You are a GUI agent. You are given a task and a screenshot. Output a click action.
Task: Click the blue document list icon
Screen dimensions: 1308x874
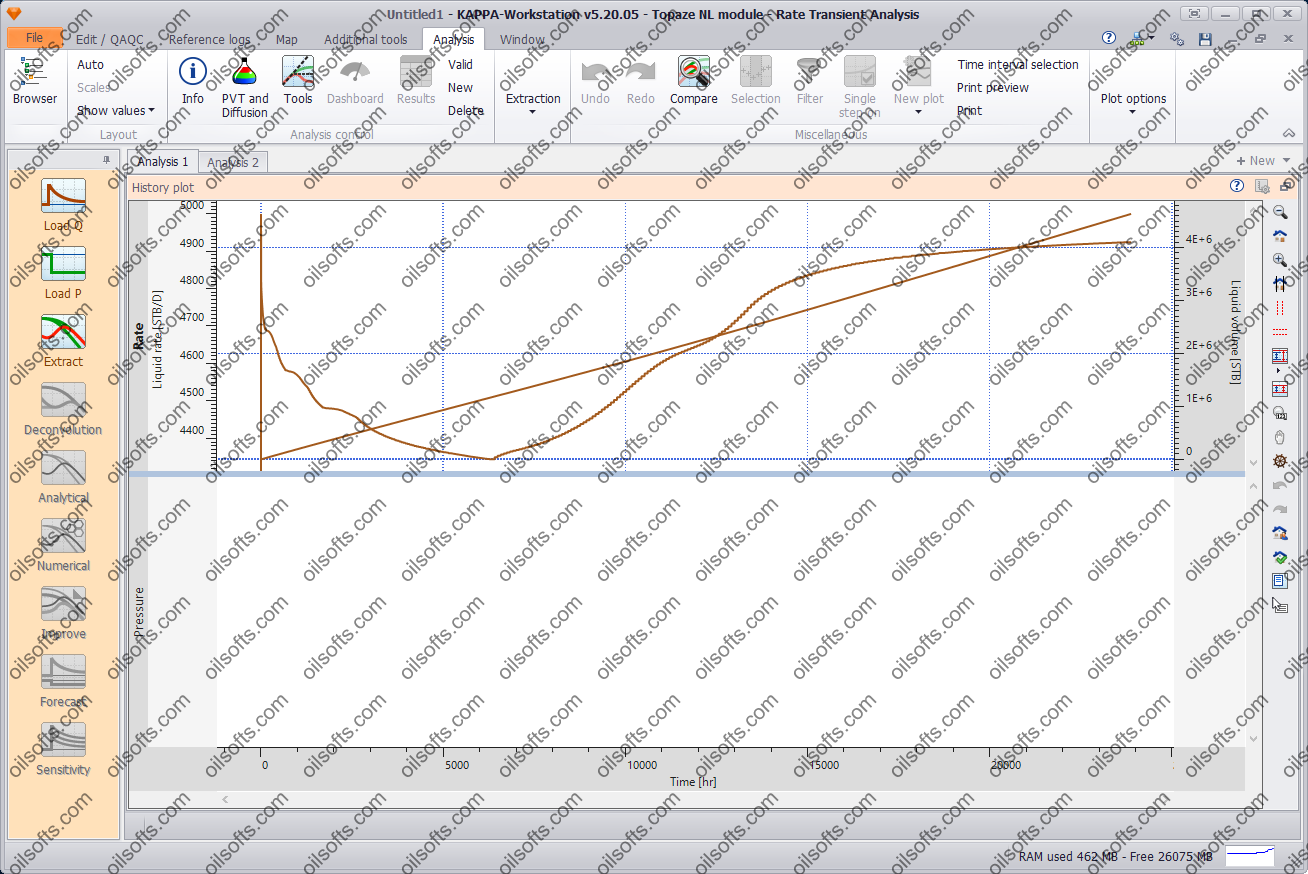[1280, 581]
